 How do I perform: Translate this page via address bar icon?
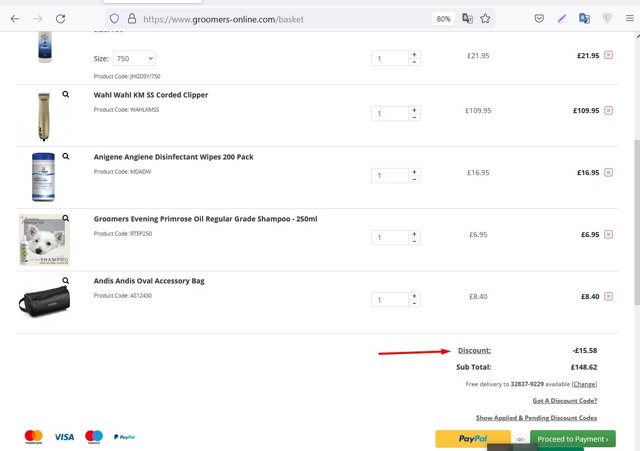coord(467,18)
